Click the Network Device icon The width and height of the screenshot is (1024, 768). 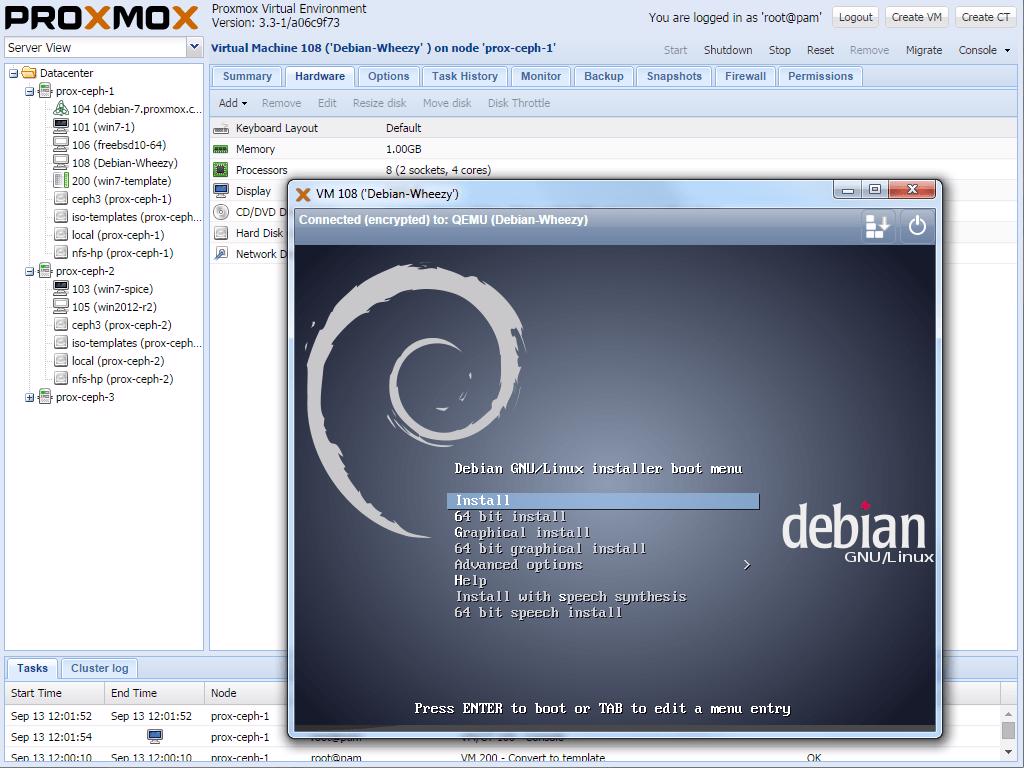point(222,253)
